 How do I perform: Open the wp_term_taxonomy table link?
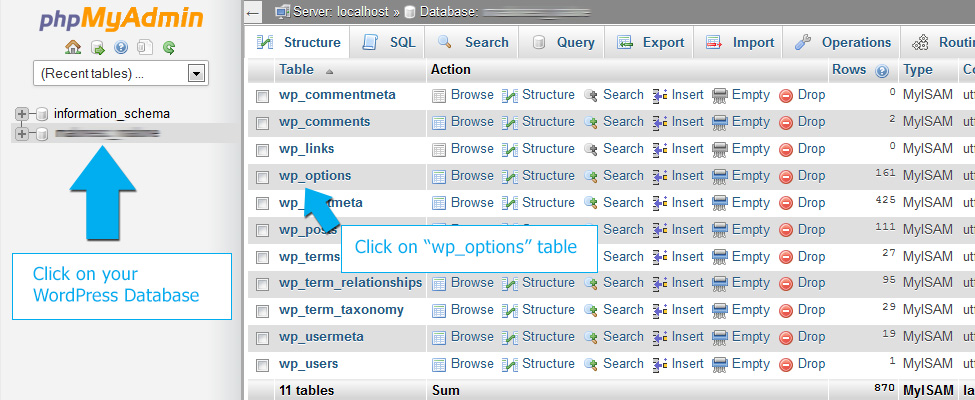(341, 309)
